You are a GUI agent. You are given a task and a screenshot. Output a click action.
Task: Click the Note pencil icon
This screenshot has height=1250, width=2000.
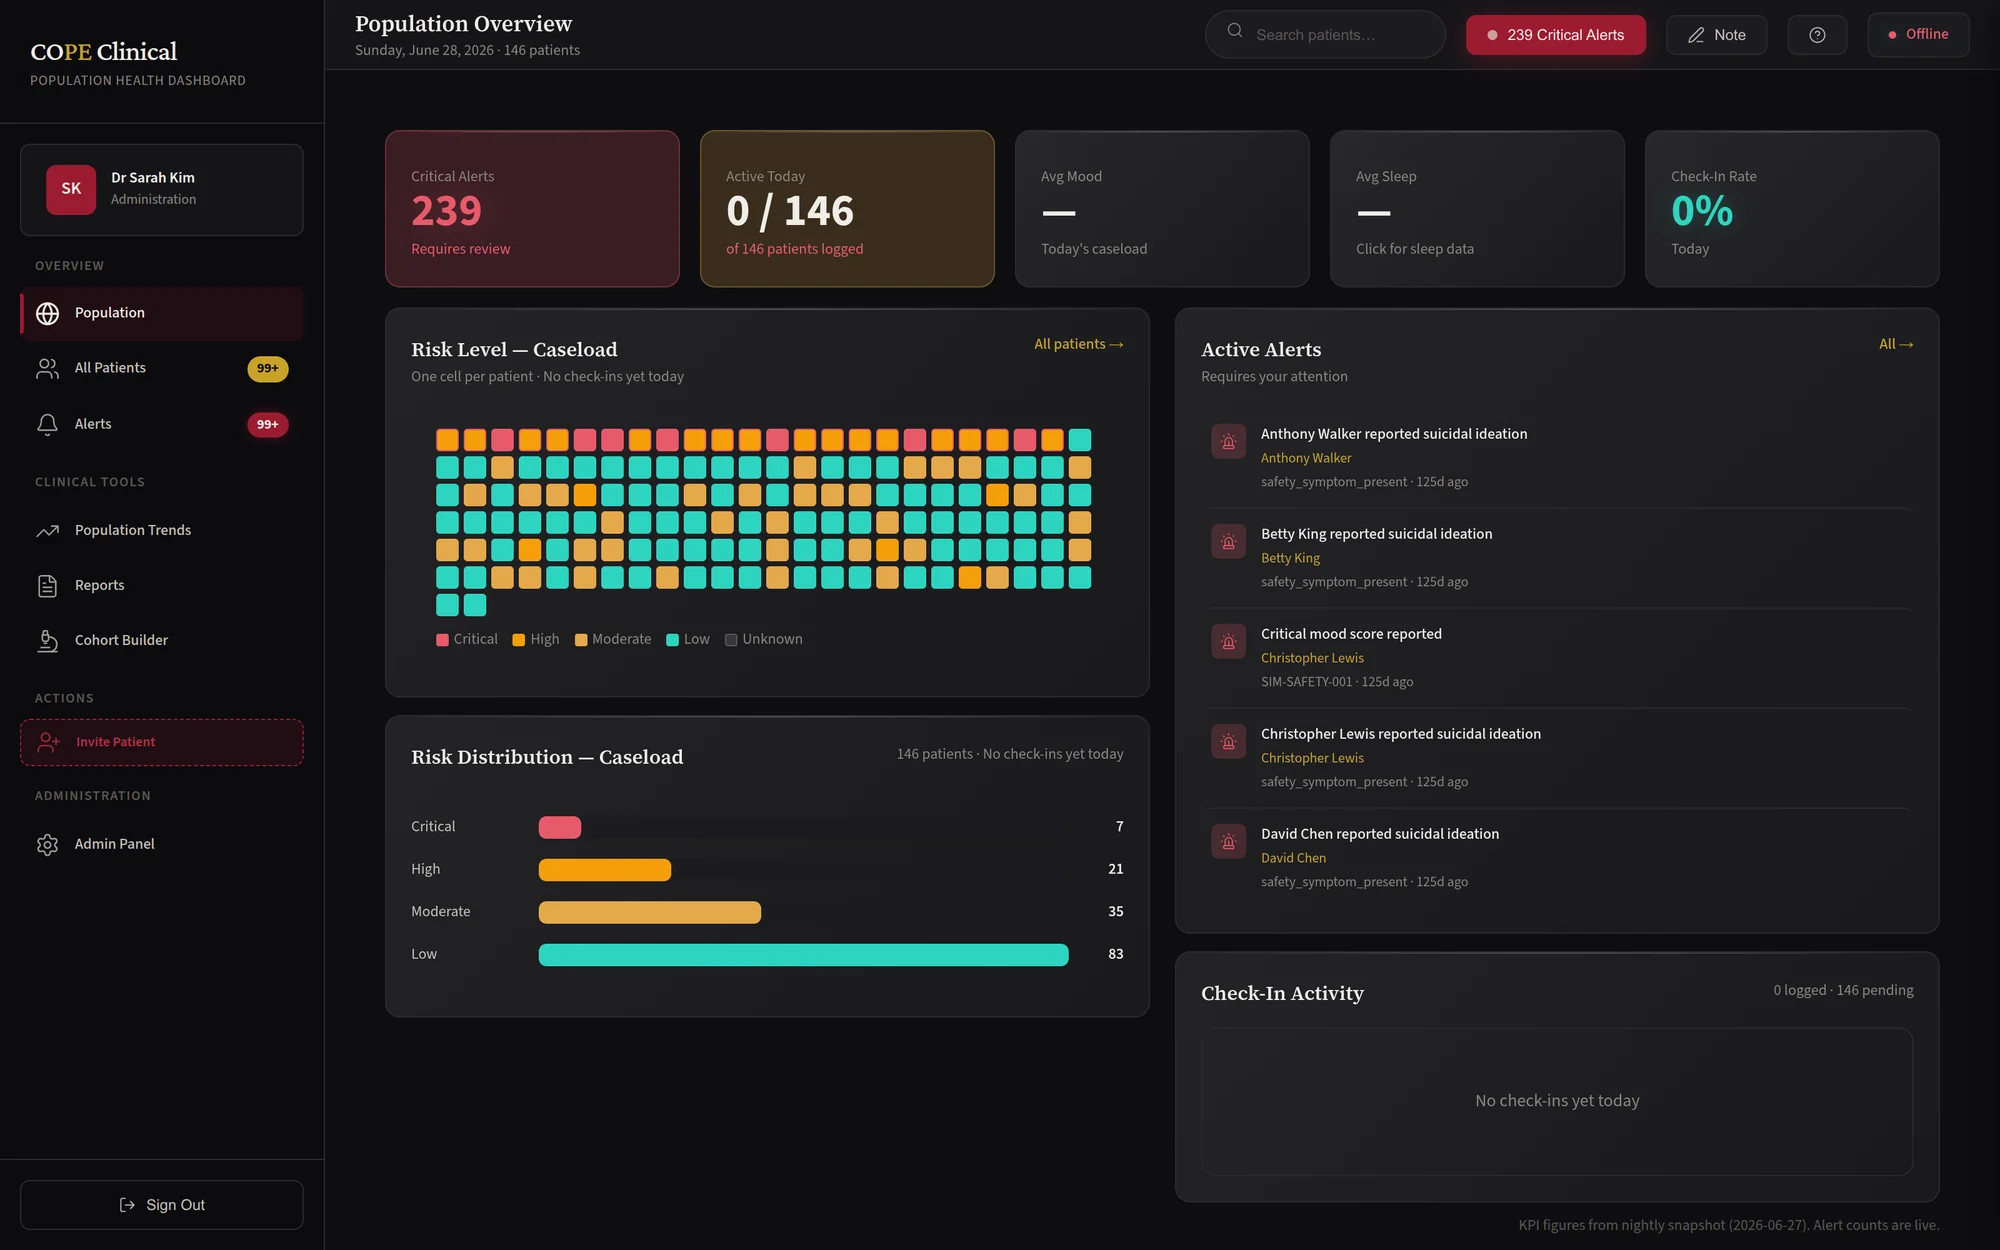coord(1696,35)
